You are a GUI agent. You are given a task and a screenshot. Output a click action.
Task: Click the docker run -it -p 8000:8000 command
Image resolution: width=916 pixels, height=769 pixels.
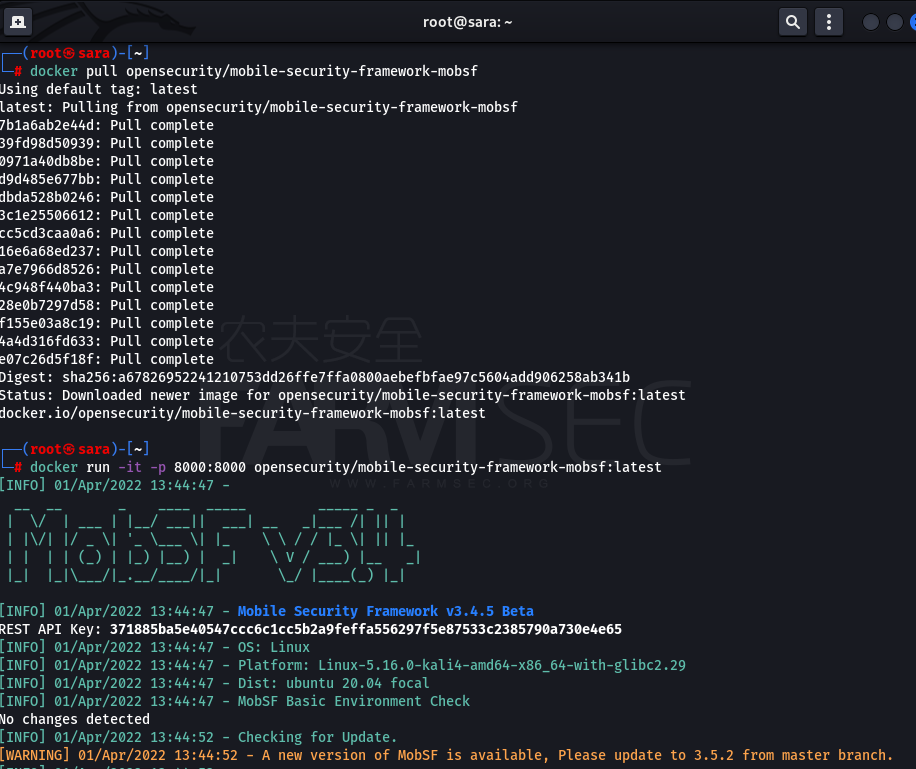[x=346, y=467]
